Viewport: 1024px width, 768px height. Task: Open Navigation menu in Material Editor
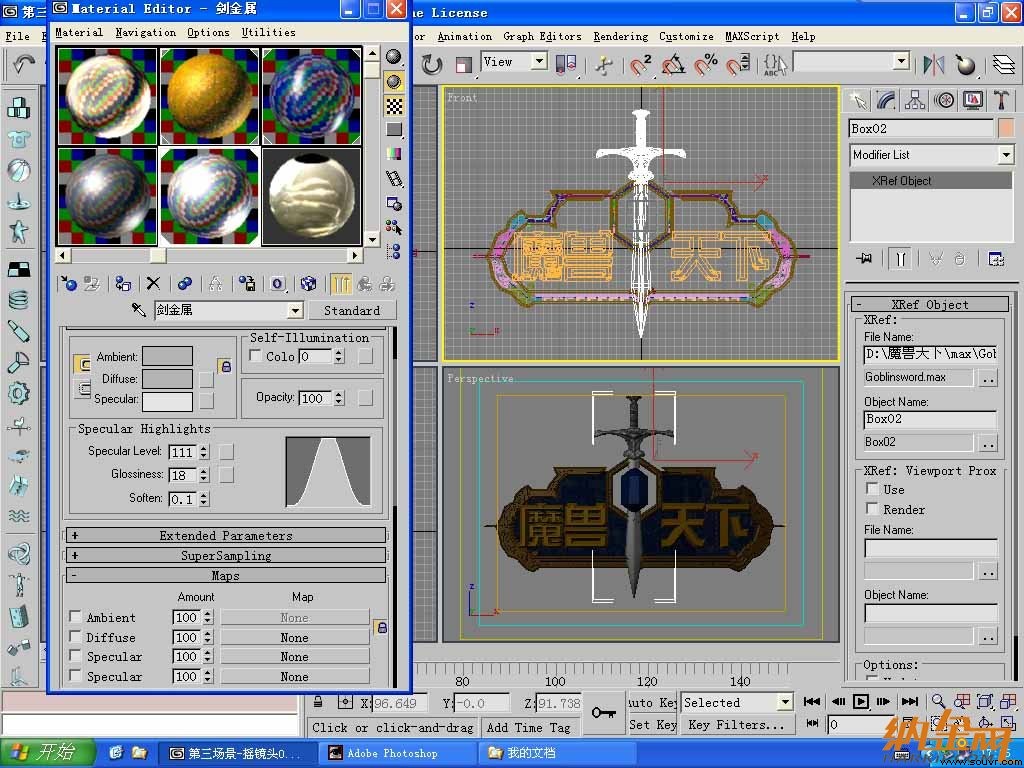pos(146,32)
